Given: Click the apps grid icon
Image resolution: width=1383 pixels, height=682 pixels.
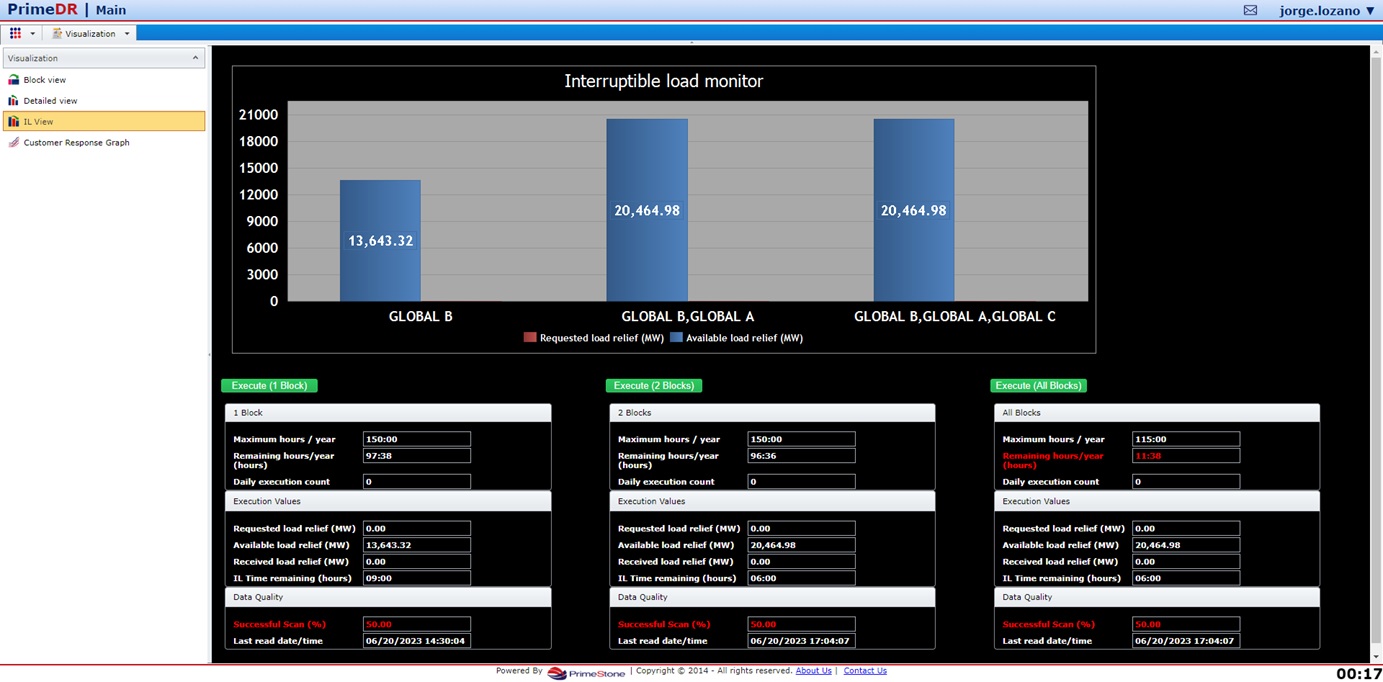Looking at the screenshot, I should (x=14, y=33).
